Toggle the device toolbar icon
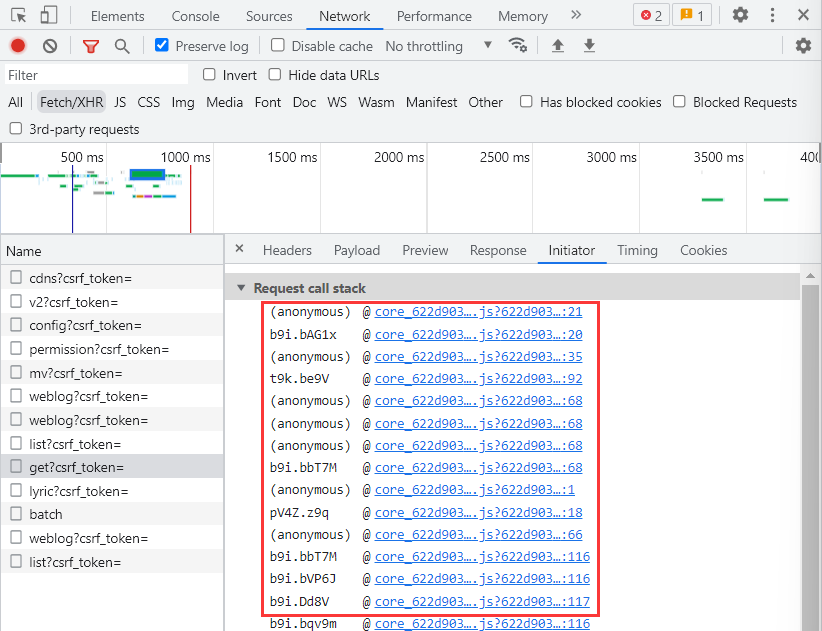 click(x=49, y=16)
